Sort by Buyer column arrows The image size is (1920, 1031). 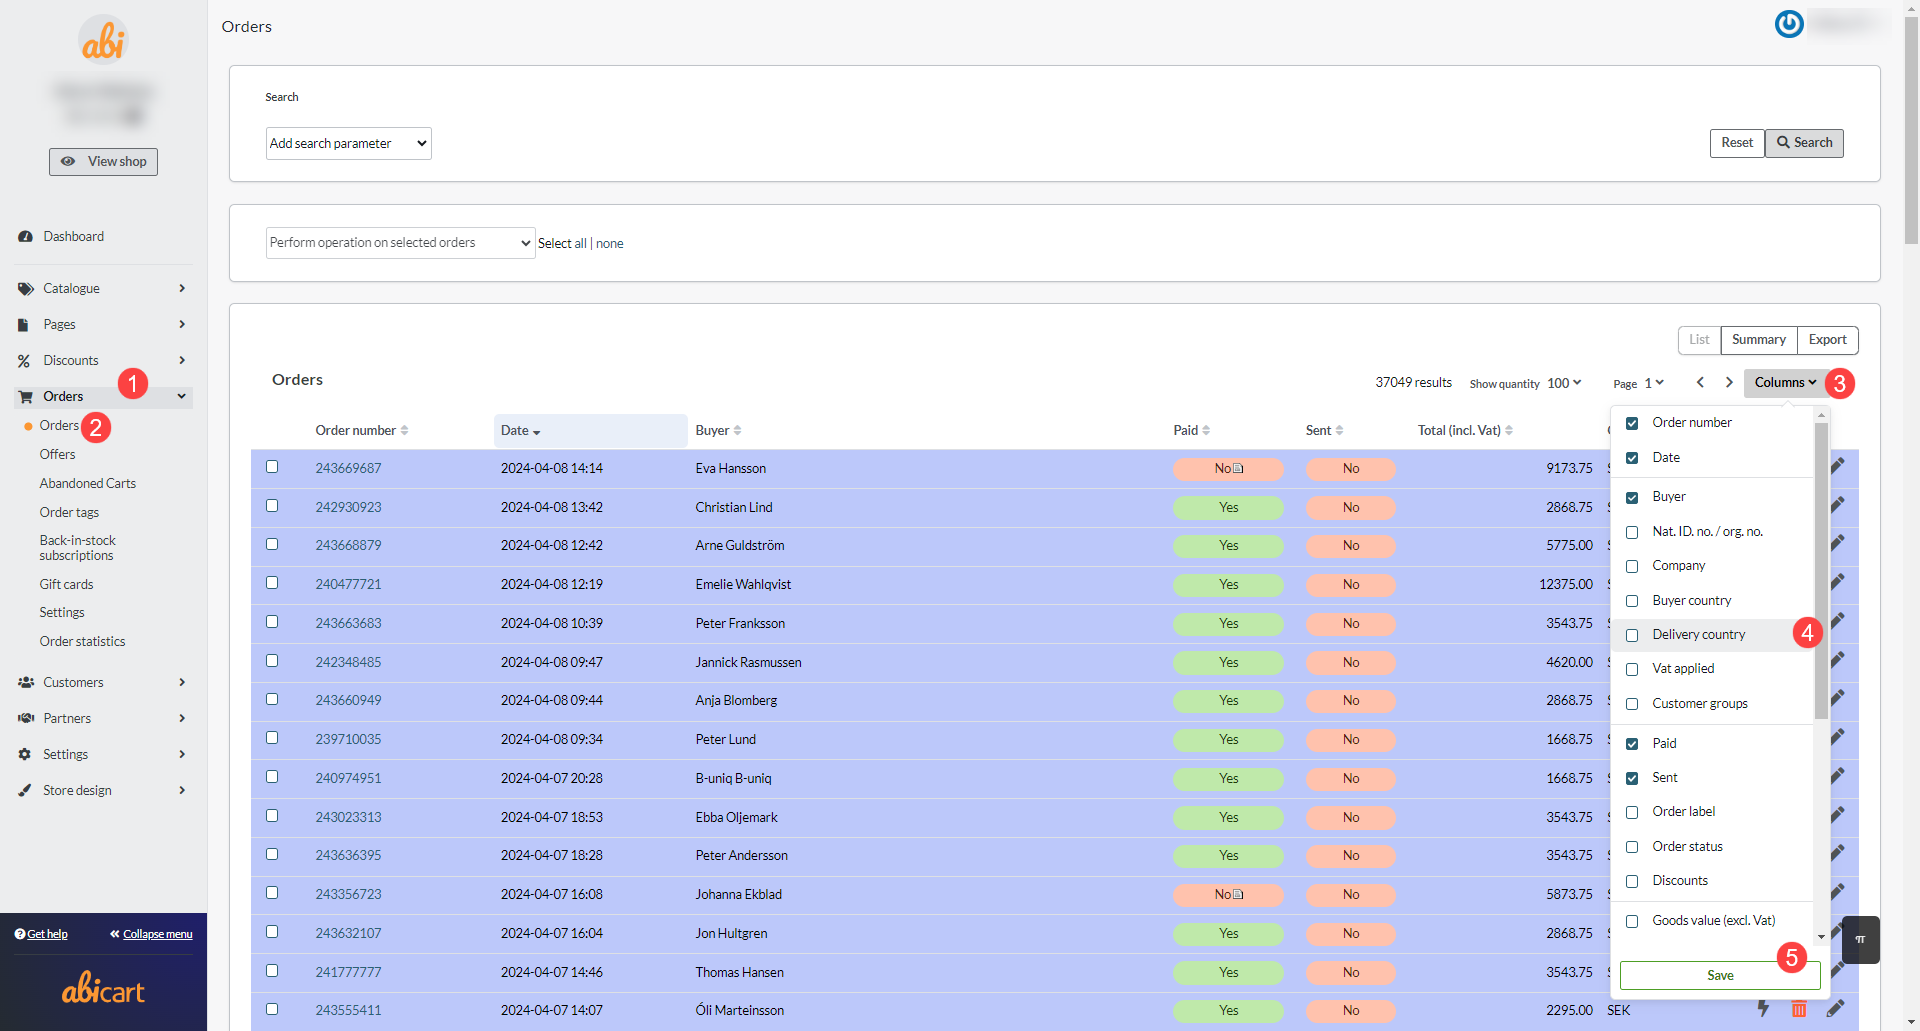click(737, 431)
